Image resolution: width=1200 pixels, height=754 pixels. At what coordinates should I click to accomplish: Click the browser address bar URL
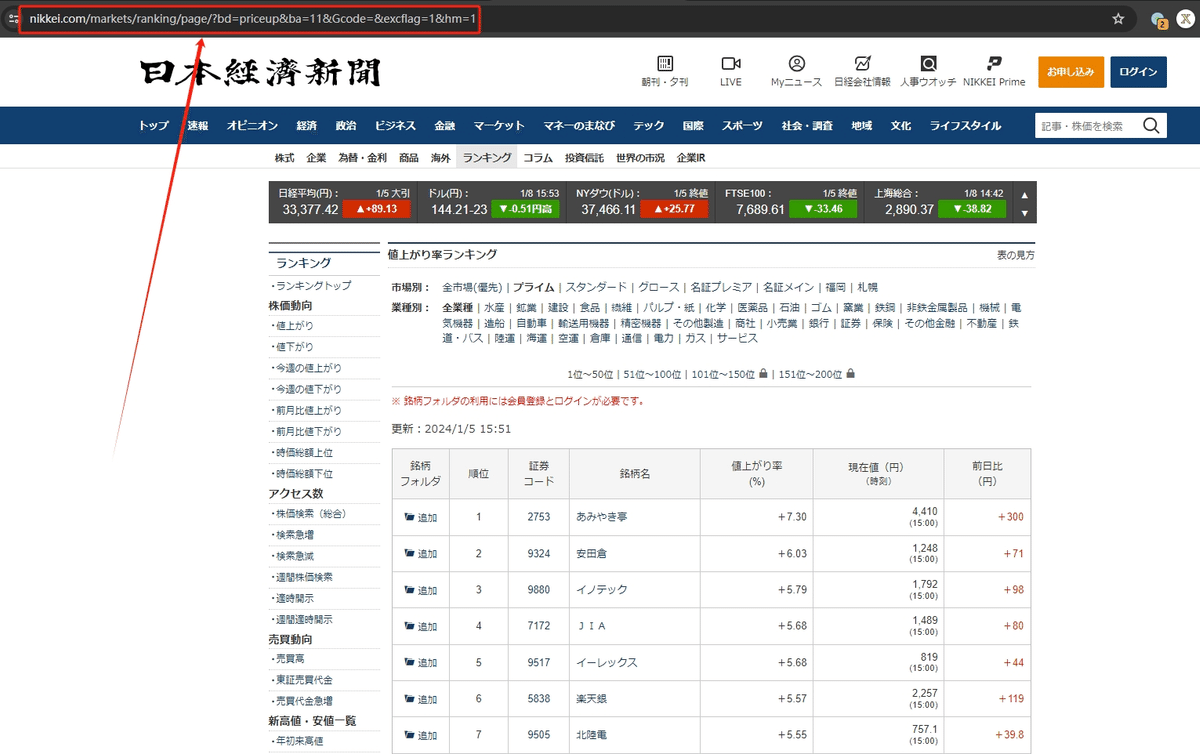252,19
